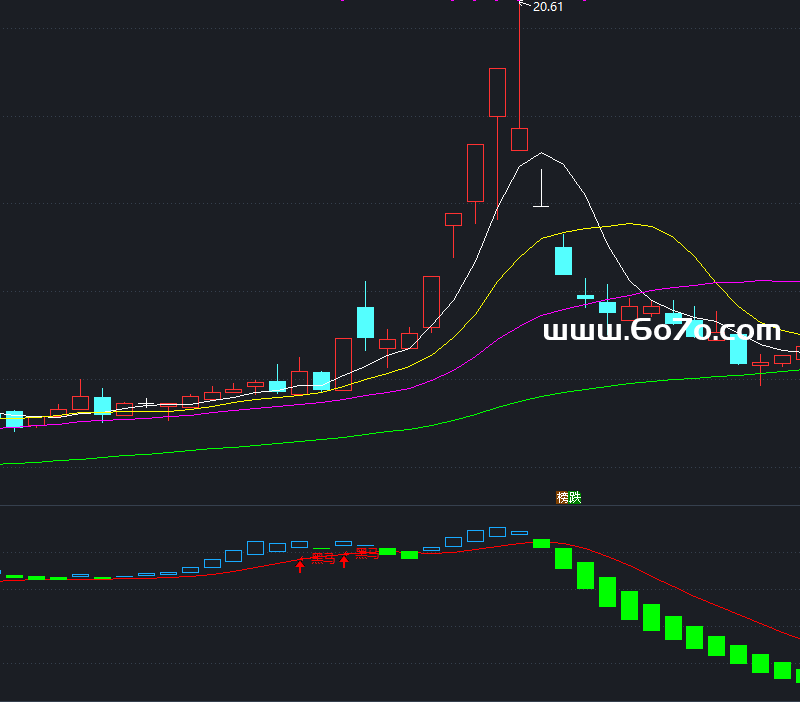Open the www.6o7o.com watermark link
This screenshot has width=800, height=702.
click(661, 331)
